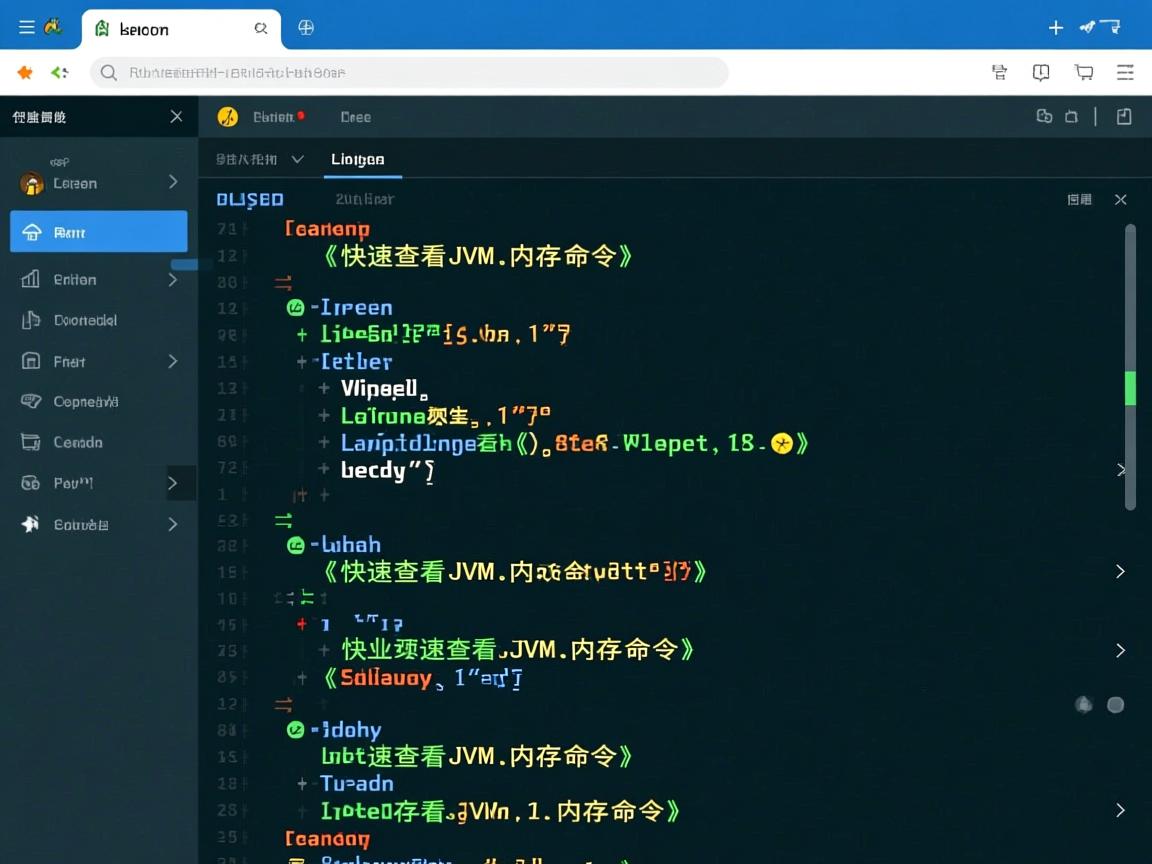The image size is (1152, 864).
Task: Expand the right chevron on the Lubah diff row
Action: tap(1120, 571)
